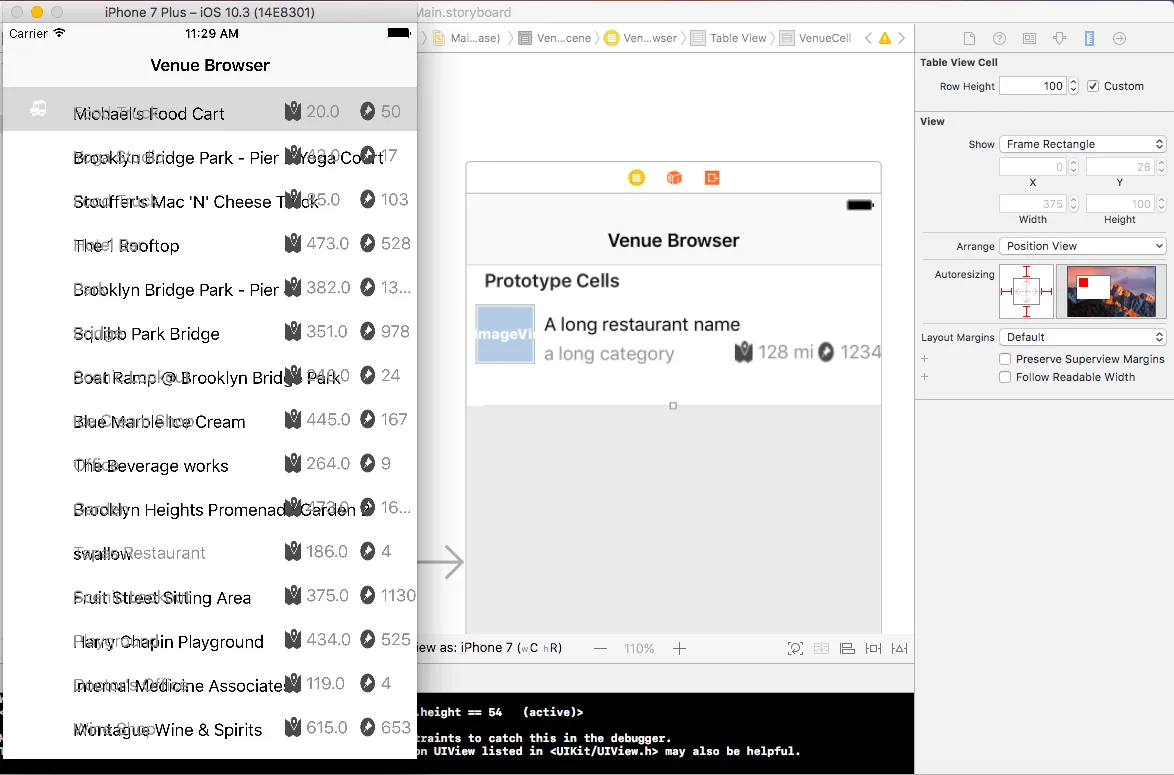Click the X position stepper
This screenshot has height=775, width=1174.
pos(1074,167)
